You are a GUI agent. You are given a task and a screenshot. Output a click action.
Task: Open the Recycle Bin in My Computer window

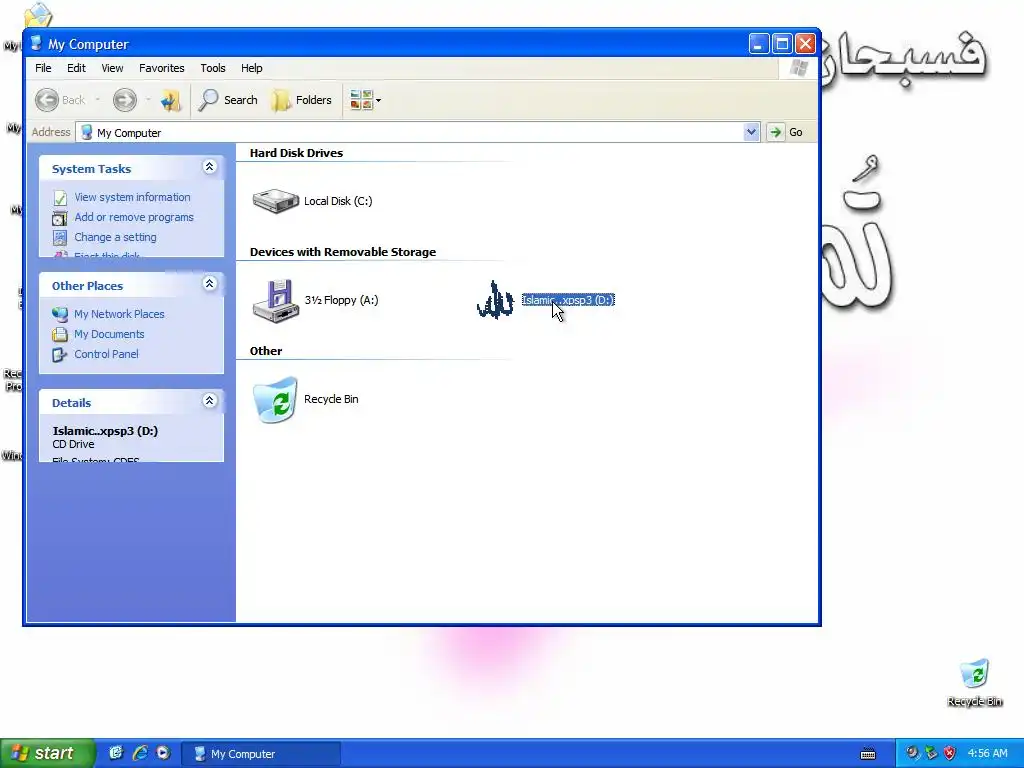click(276, 400)
